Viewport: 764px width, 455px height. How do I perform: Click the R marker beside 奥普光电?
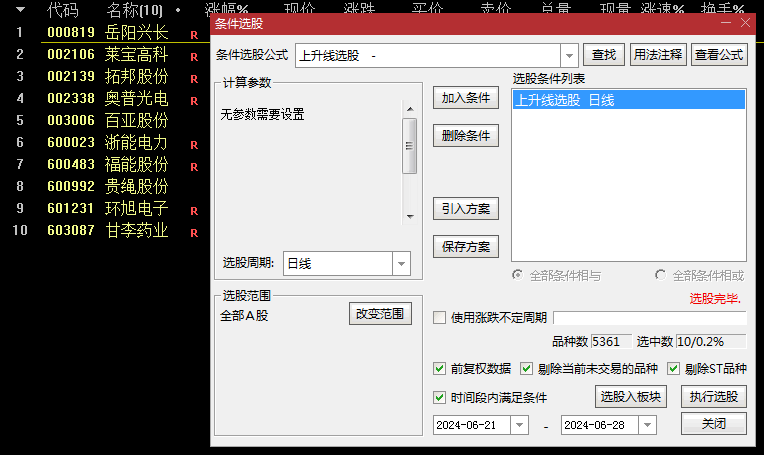click(194, 101)
